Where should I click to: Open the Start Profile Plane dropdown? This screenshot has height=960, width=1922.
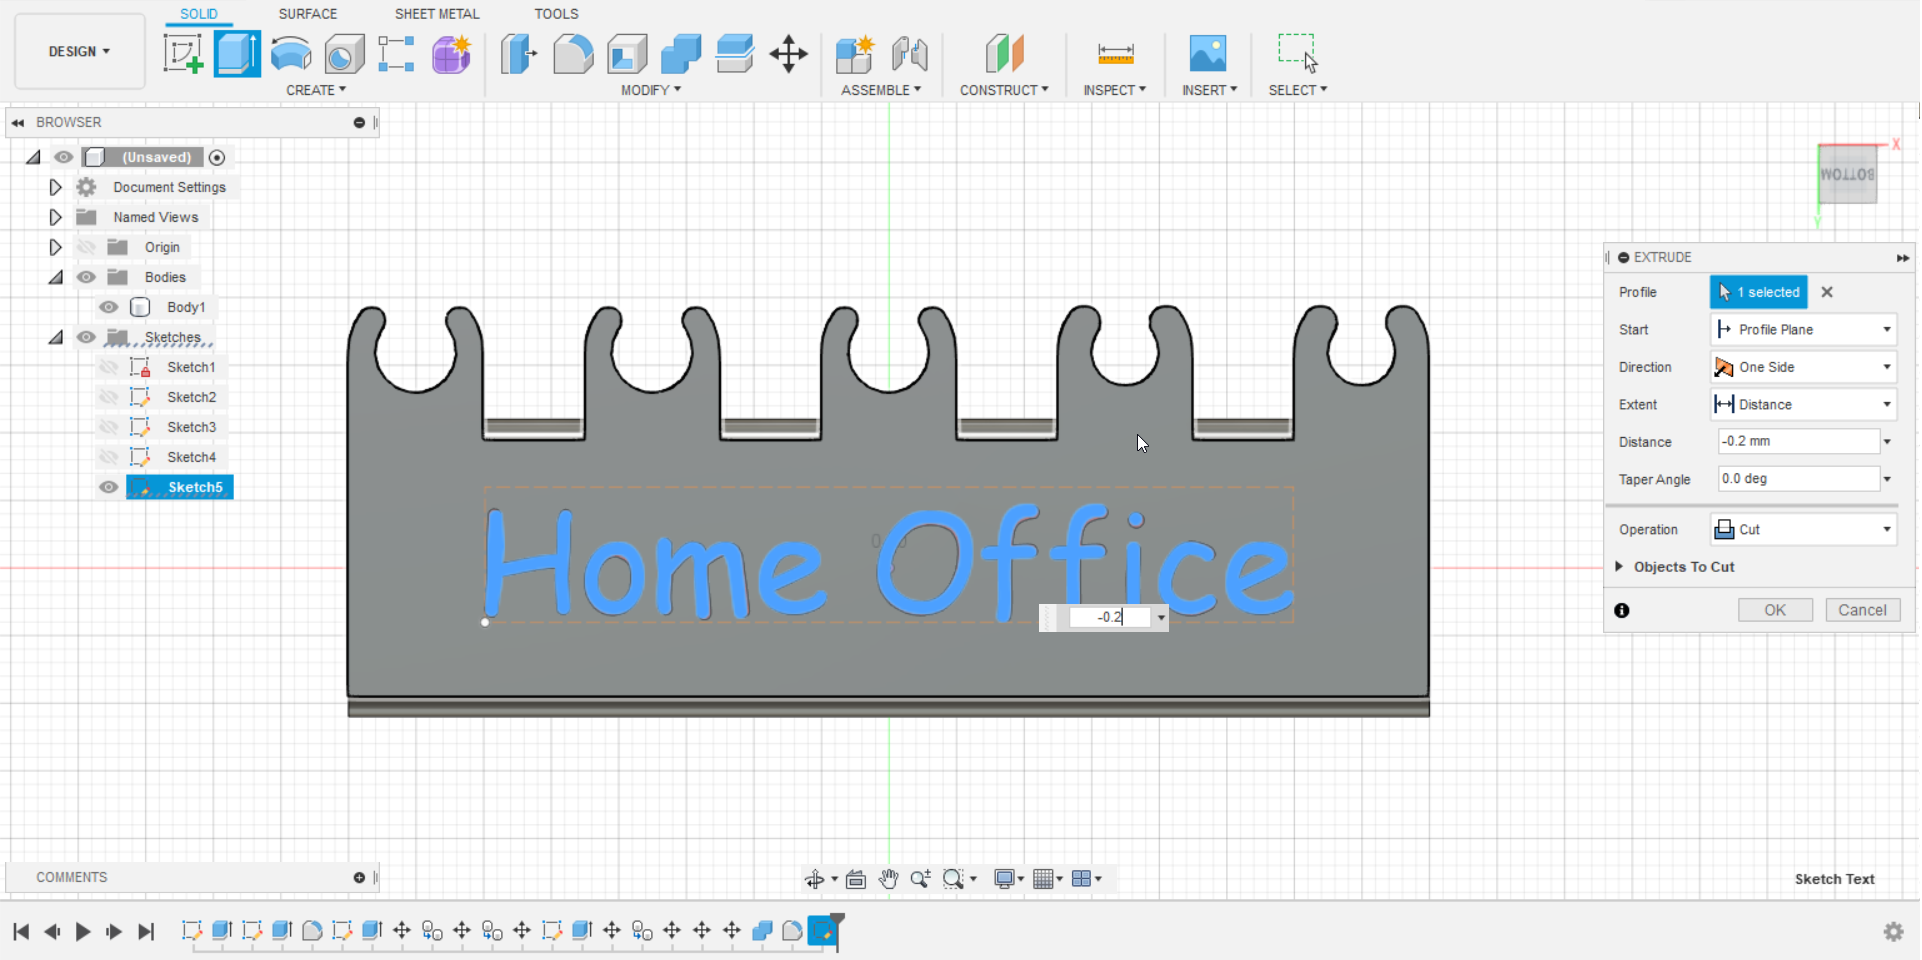point(1804,330)
